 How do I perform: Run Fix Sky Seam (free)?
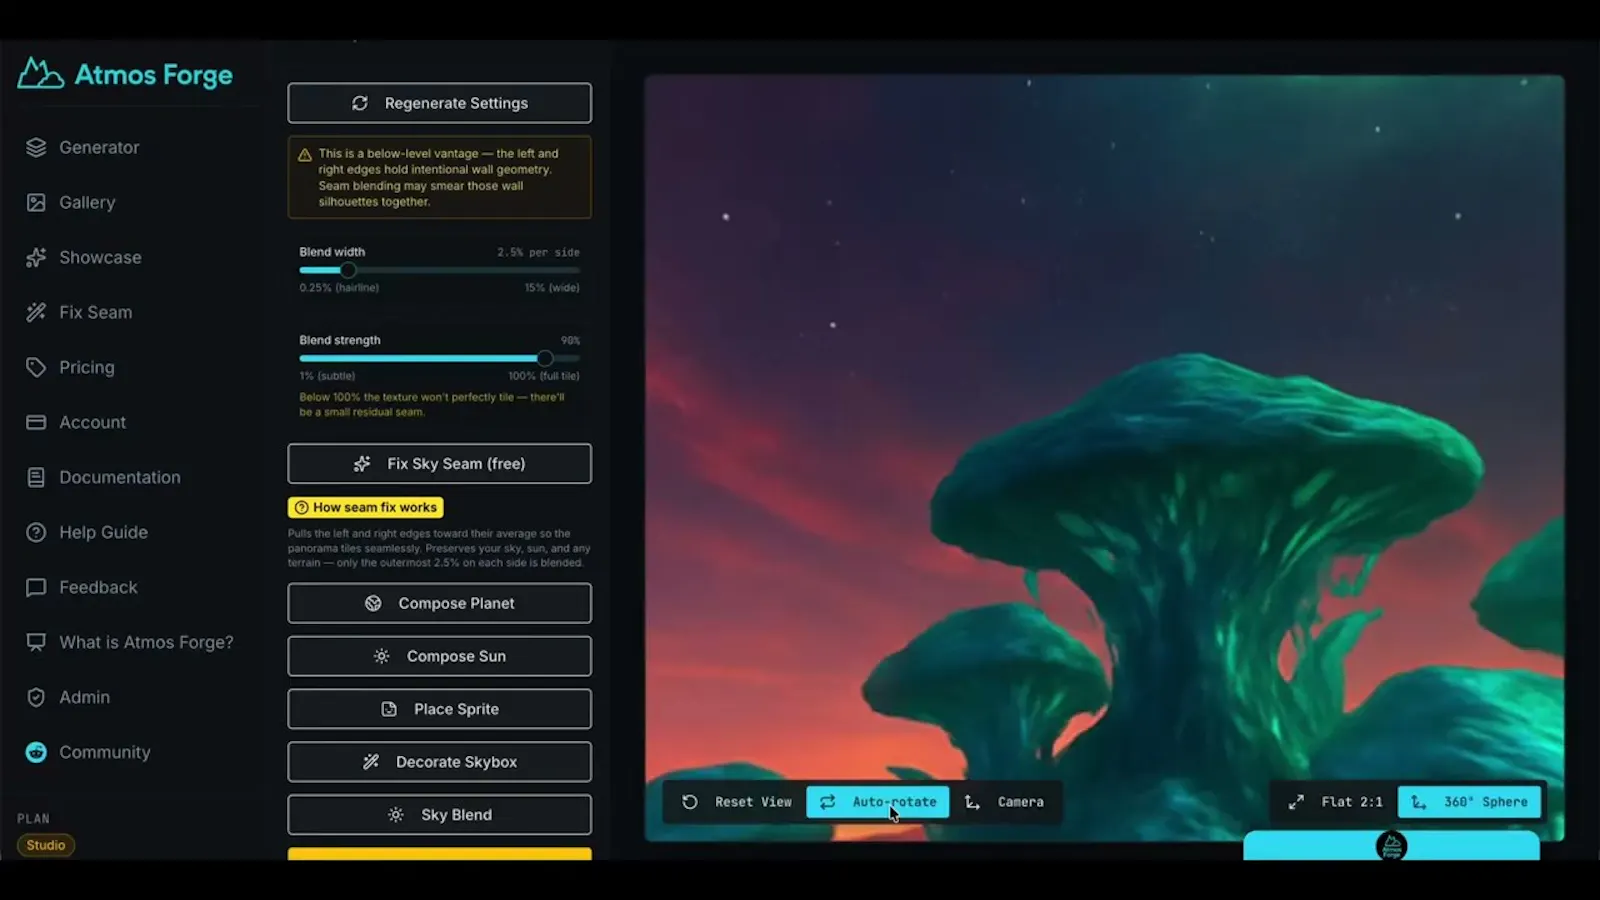(x=440, y=464)
